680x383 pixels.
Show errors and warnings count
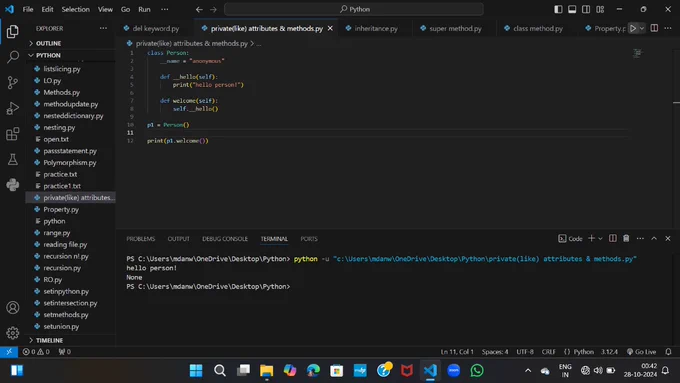(x=36, y=352)
